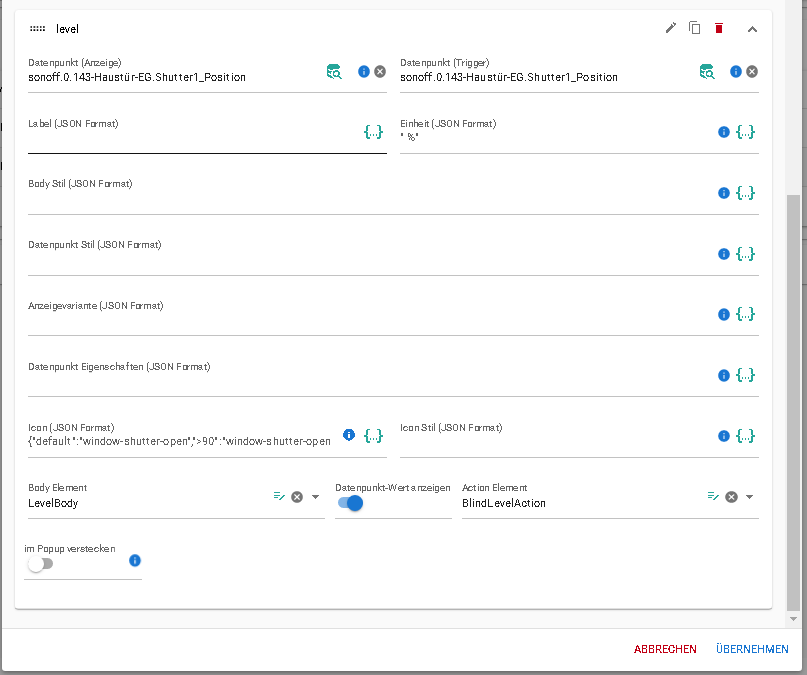
Task: Open object browser for Datenpunkt (Trigger)
Action: pos(707,72)
